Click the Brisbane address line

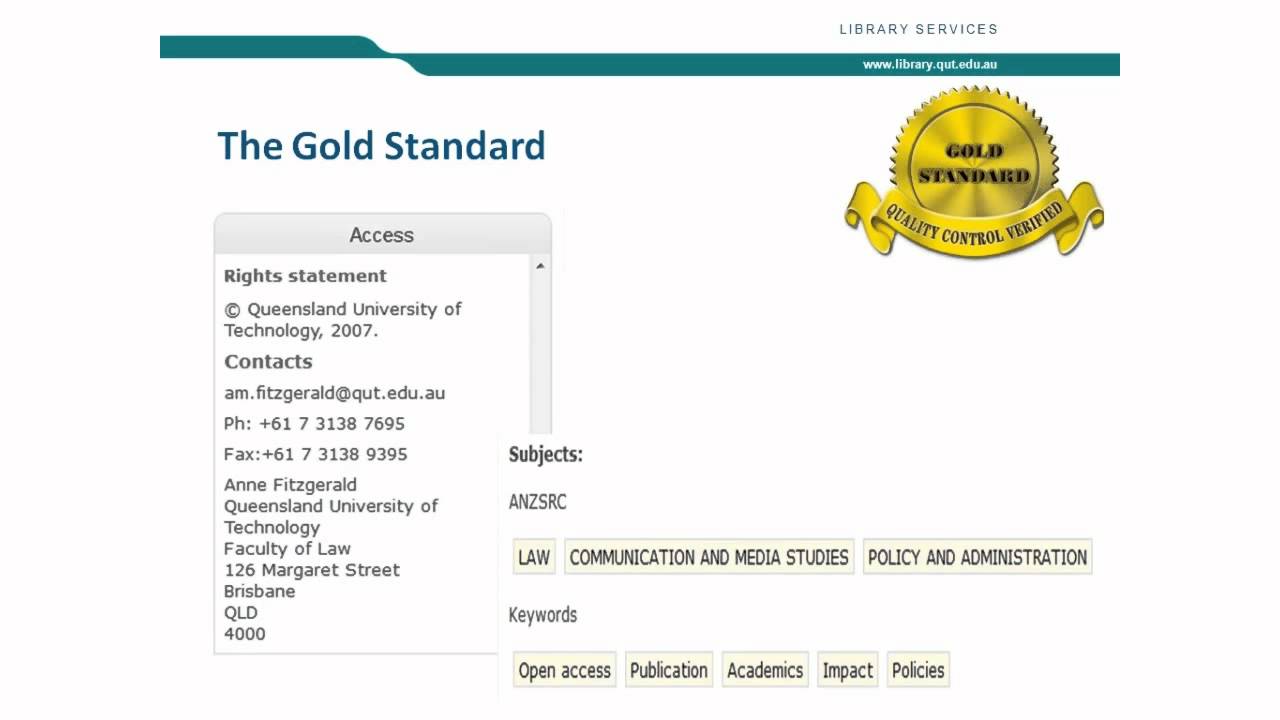point(260,591)
